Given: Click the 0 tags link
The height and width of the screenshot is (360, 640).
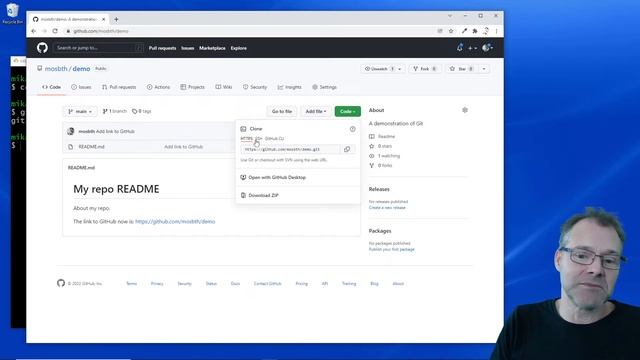Looking at the screenshot, I should click(142, 111).
